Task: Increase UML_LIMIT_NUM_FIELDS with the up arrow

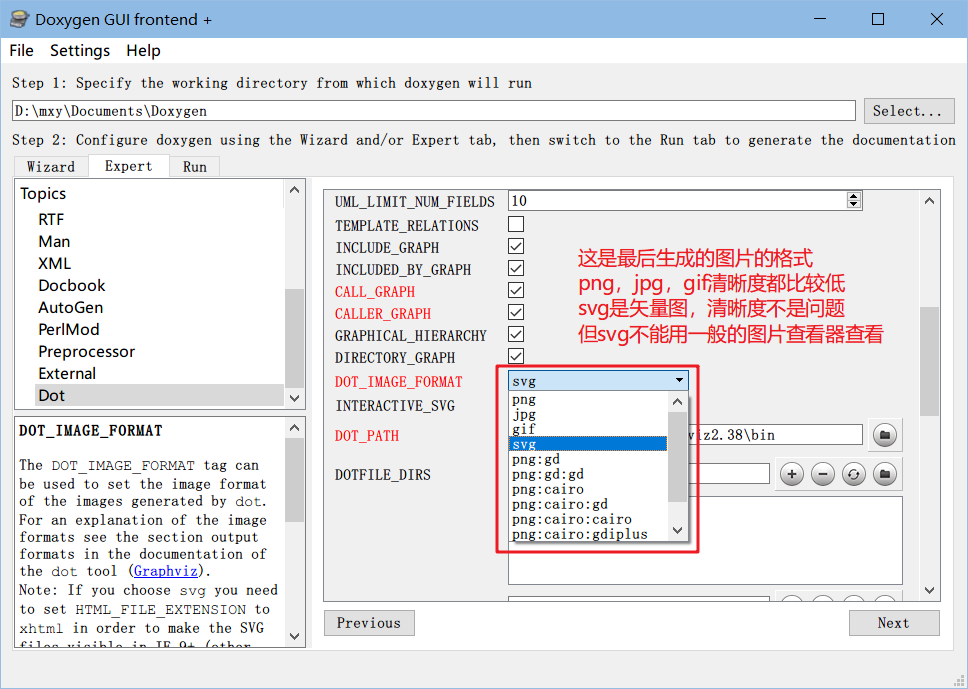Action: pos(852,197)
